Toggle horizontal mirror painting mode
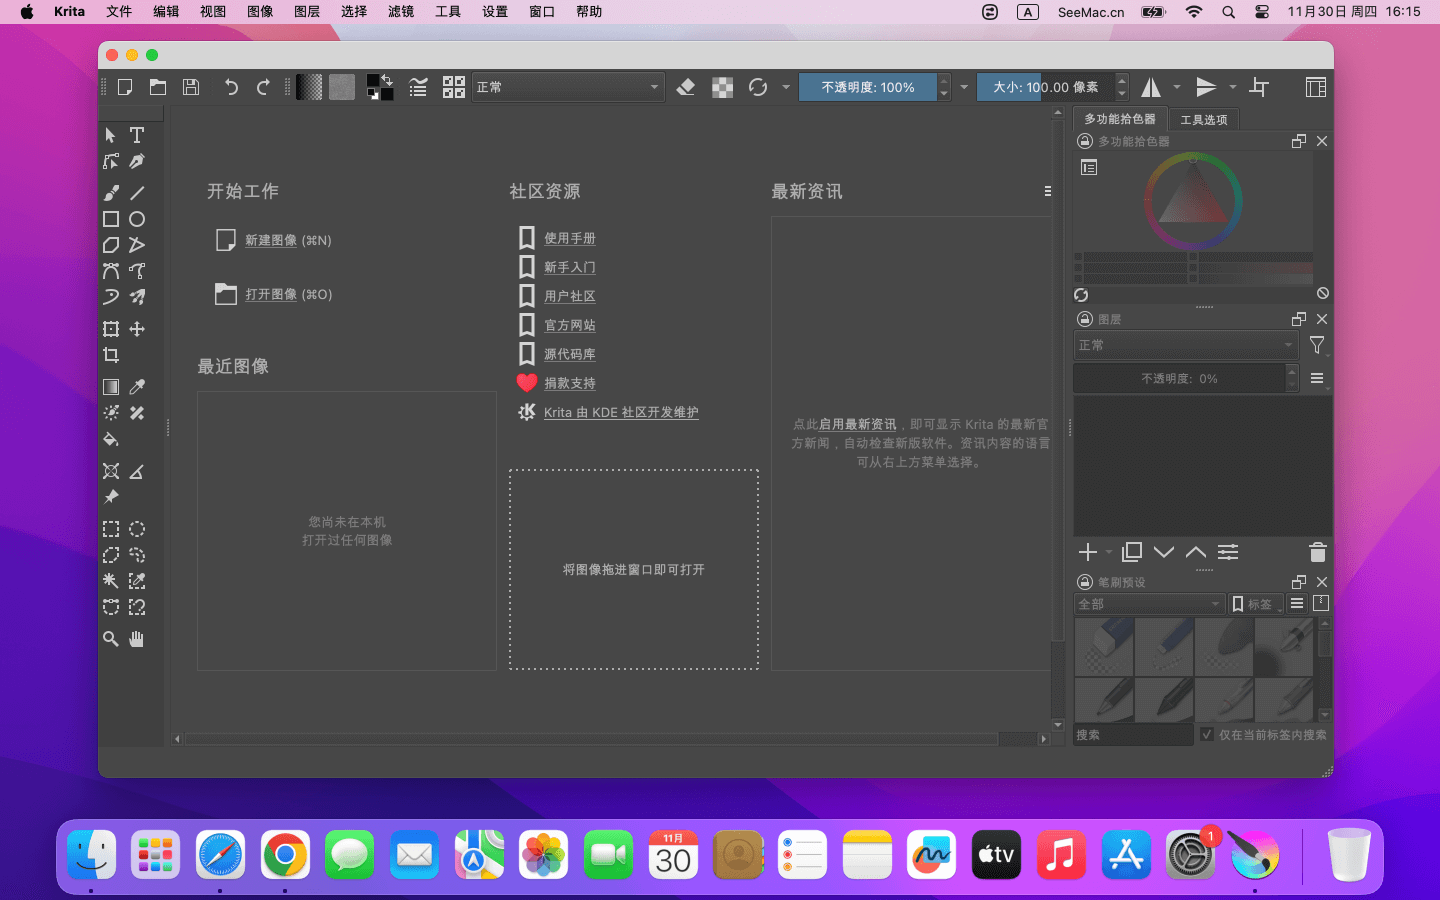This screenshot has height=900, width=1440. coord(1152,87)
